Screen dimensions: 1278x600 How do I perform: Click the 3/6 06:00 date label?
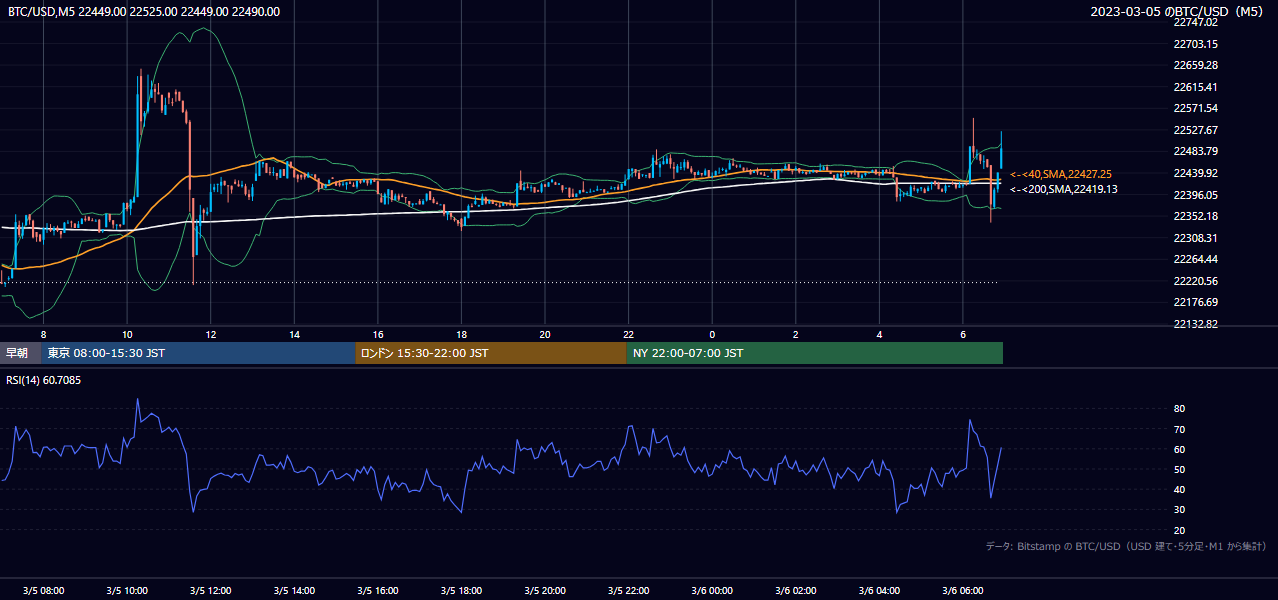pos(963,590)
